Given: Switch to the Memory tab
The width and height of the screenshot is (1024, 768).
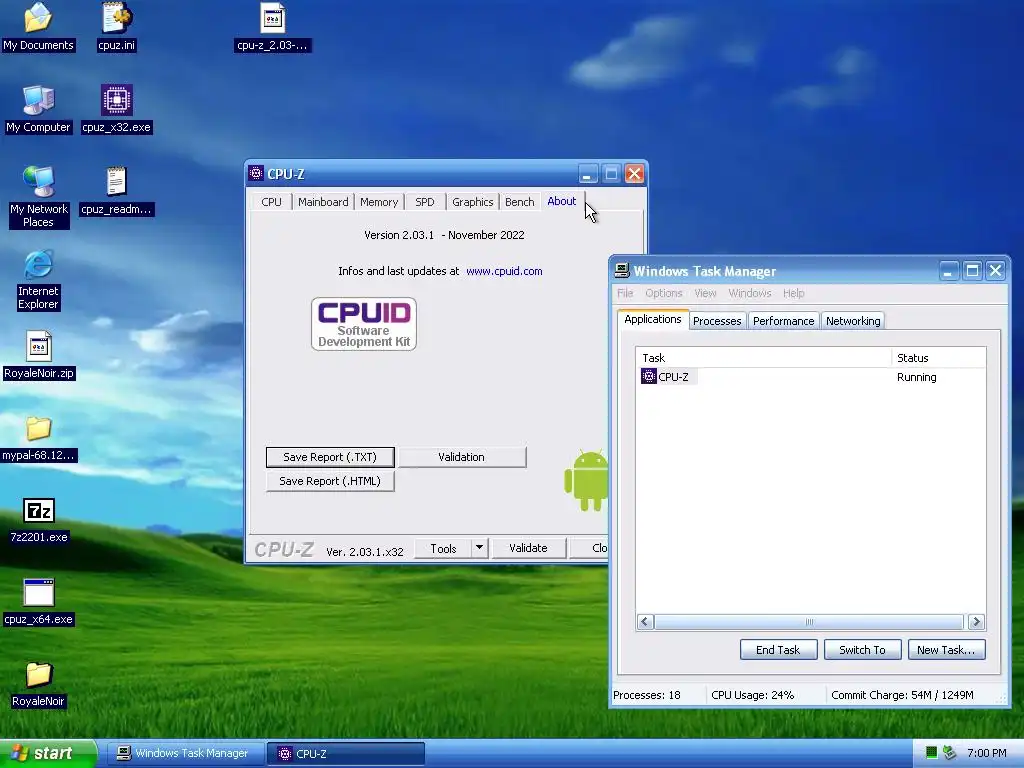Looking at the screenshot, I should [x=379, y=202].
